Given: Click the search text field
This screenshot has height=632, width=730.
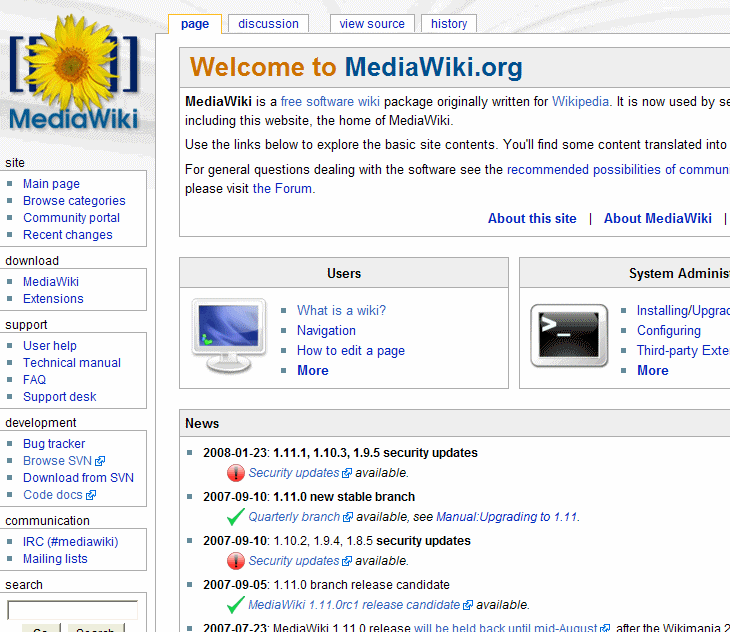Looking at the screenshot, I should coord(72,609).
